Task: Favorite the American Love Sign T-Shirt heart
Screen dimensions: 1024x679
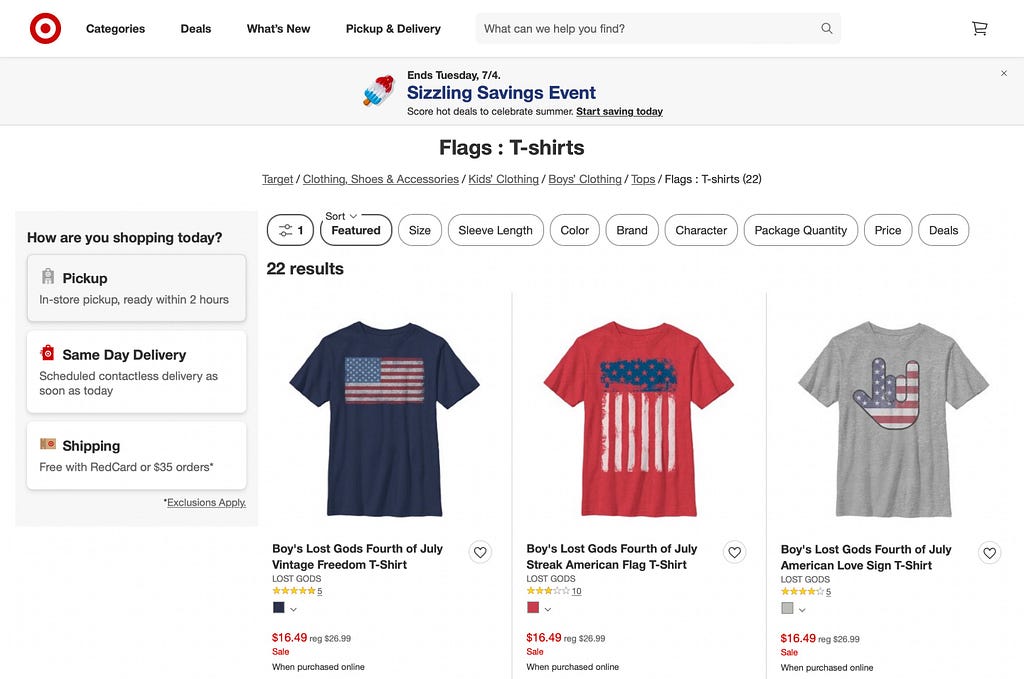Action: [989, 553]
